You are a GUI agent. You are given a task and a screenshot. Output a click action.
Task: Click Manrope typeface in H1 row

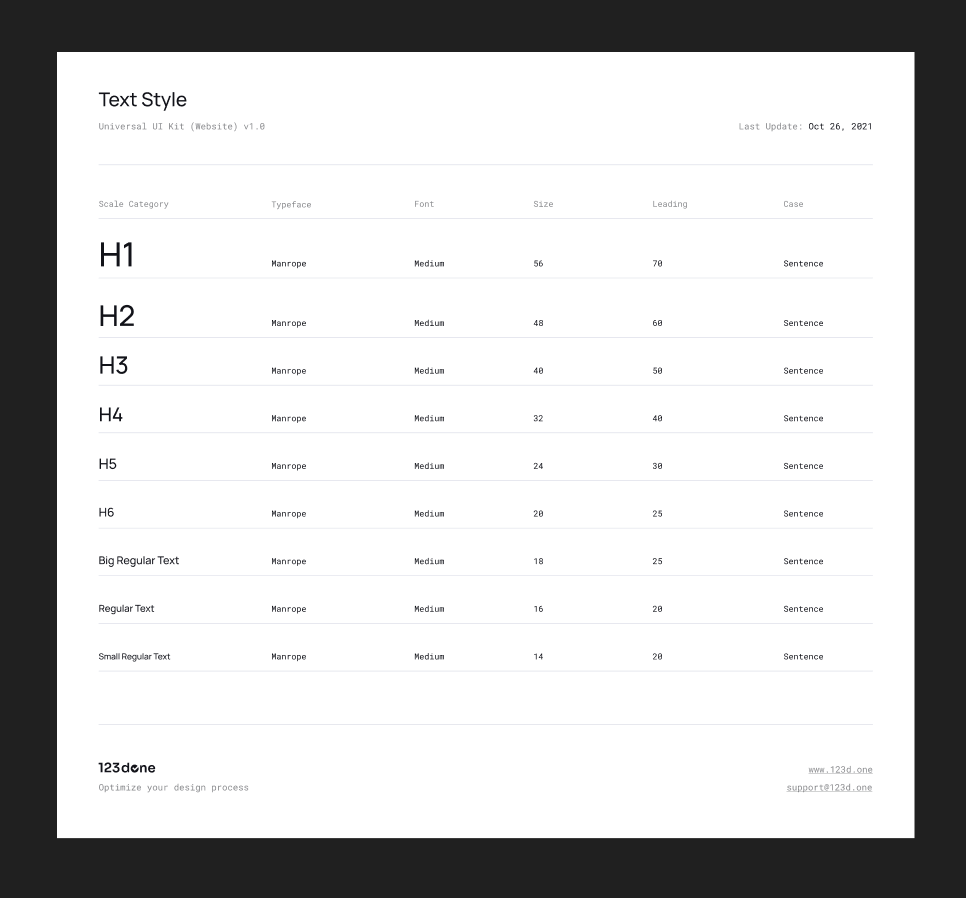point(289,264)
